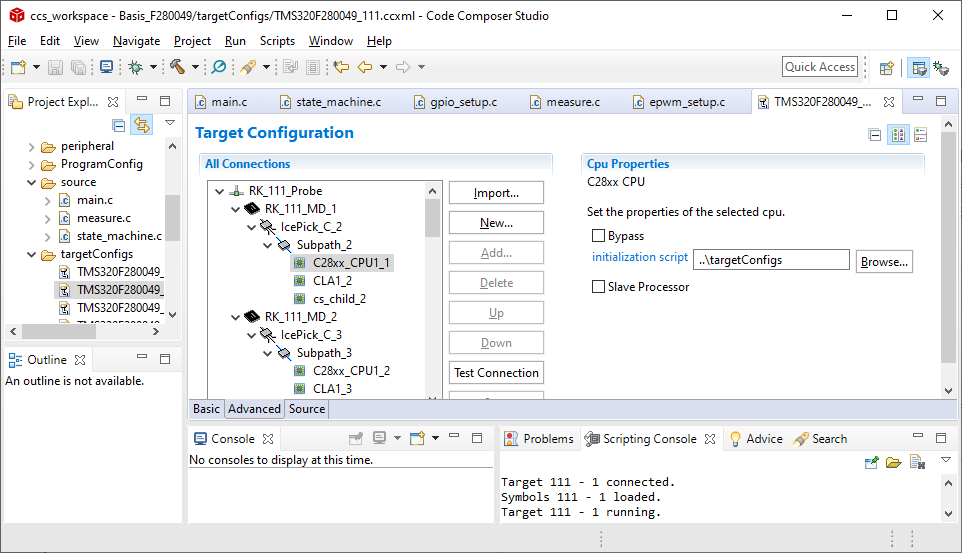962x553 pixels.
Task: Click the pin icon in Scripting Console toolbar
Action: [x=871, y=462]
